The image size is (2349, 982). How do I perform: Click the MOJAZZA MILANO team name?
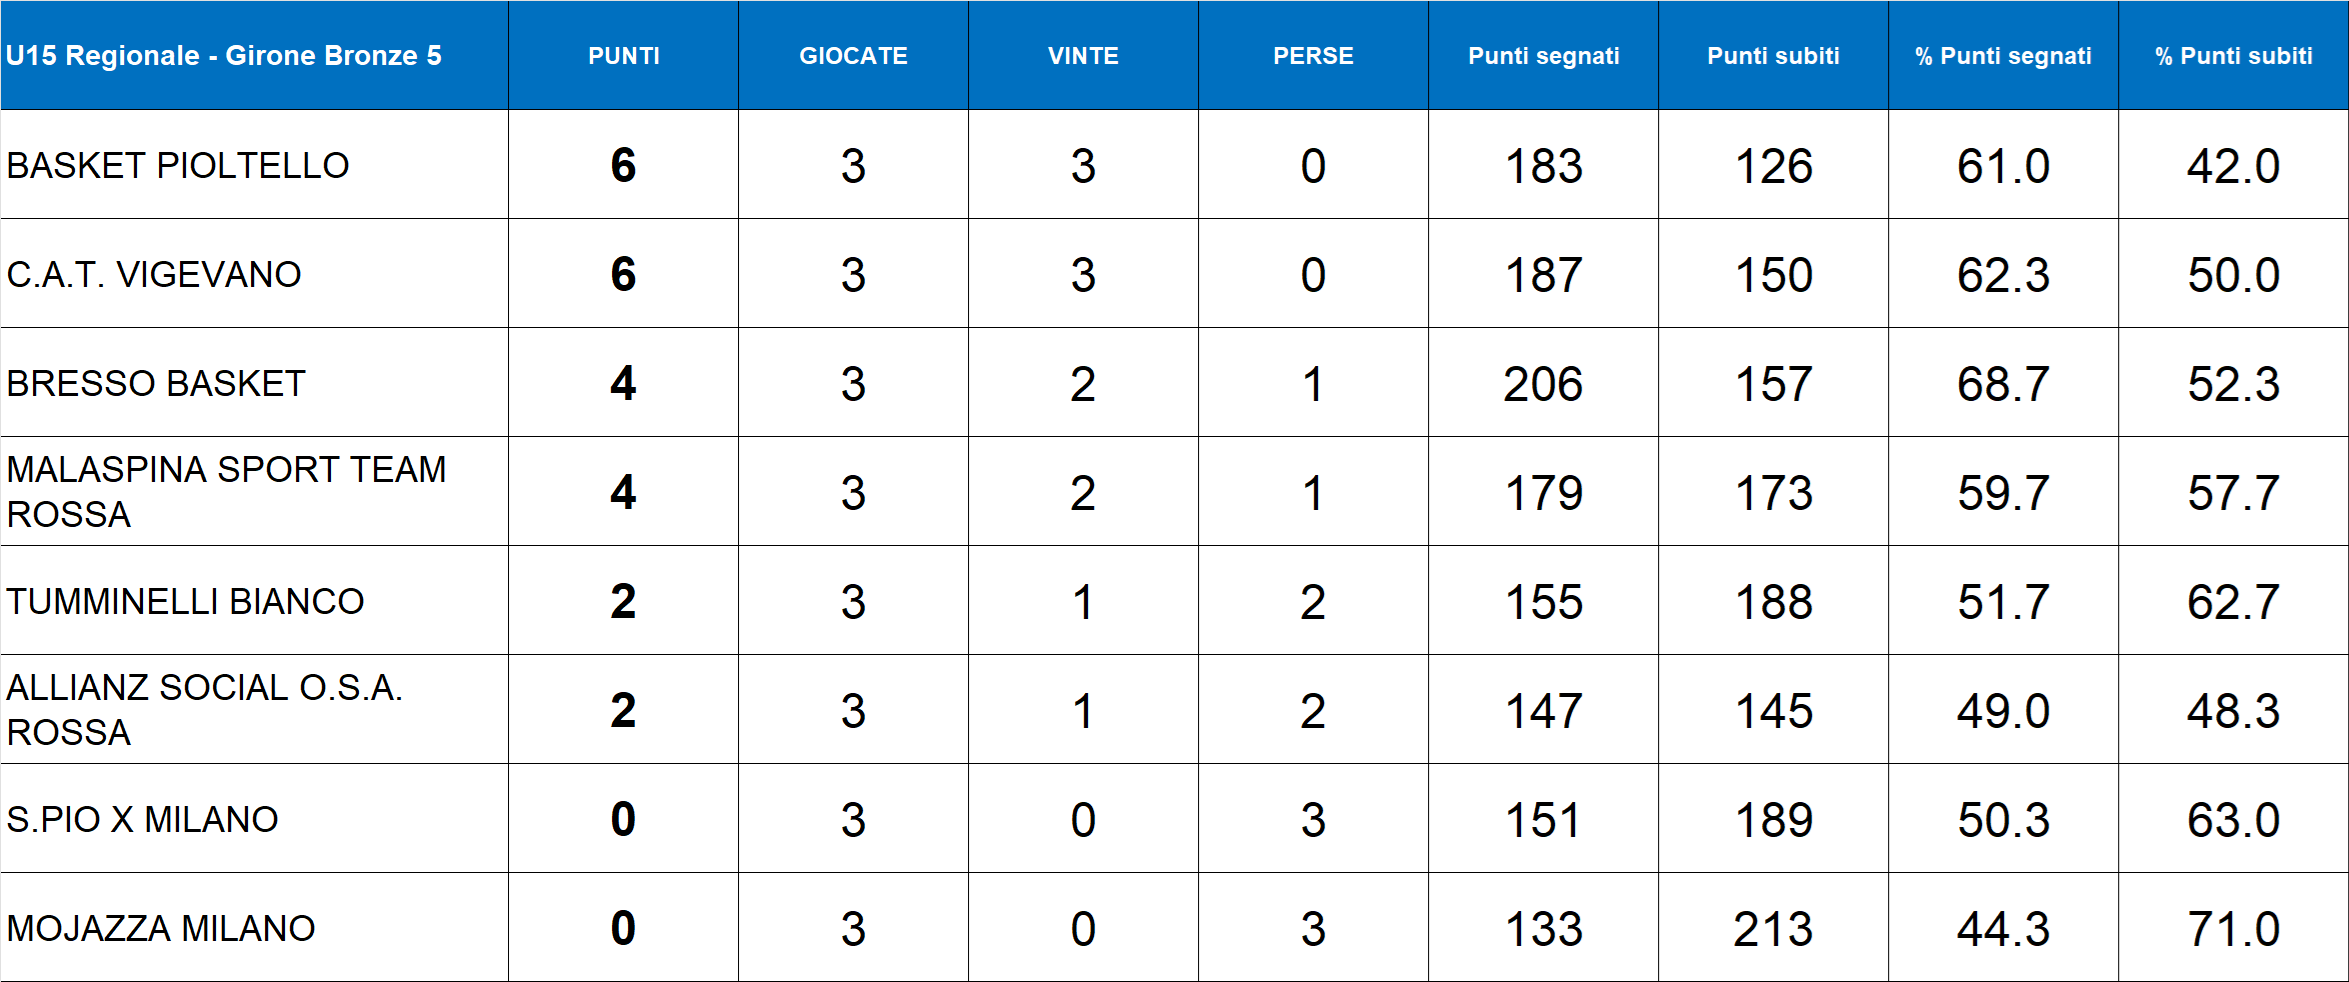click(161, 929)
